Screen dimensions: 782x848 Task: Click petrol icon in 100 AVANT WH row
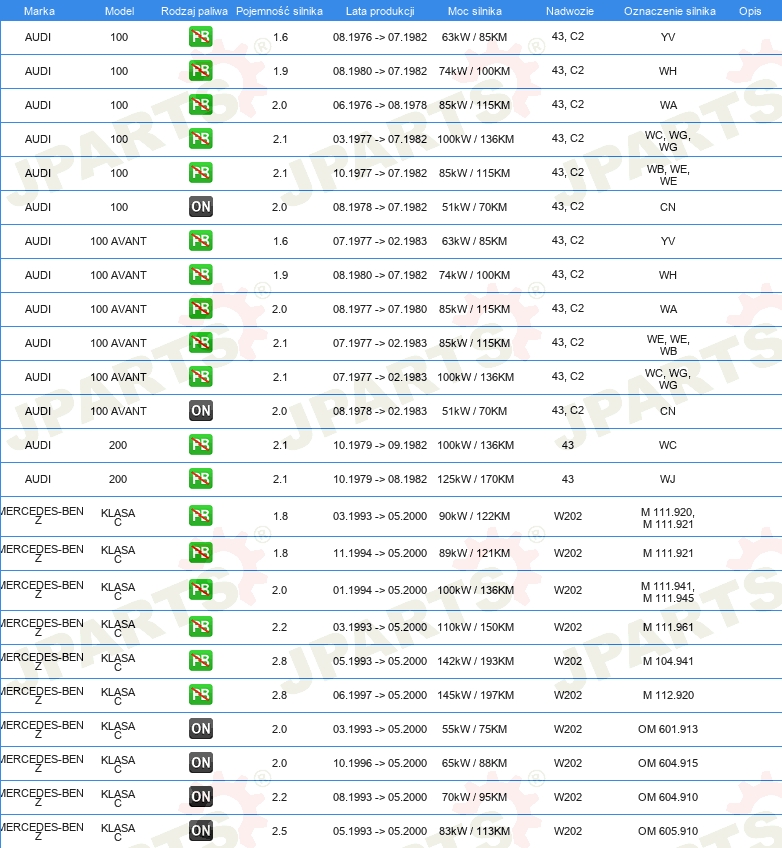coord(201,275)
